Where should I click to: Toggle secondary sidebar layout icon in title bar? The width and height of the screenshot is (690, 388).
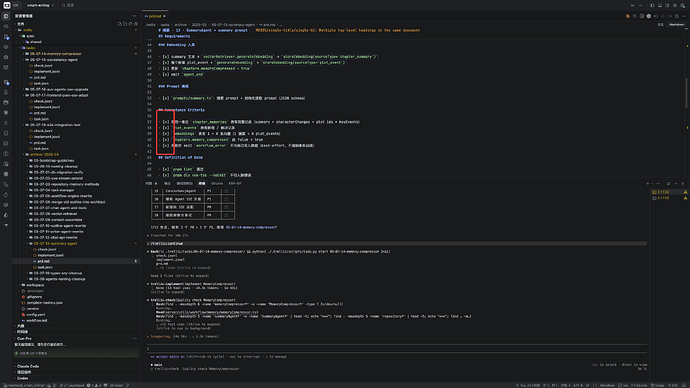(x=667, y=5)
